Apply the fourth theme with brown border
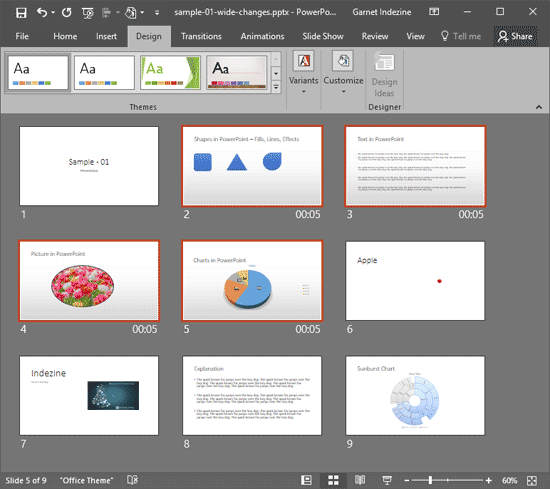The height and width of the screenshot is (489, 550). (x=237, y=73)
